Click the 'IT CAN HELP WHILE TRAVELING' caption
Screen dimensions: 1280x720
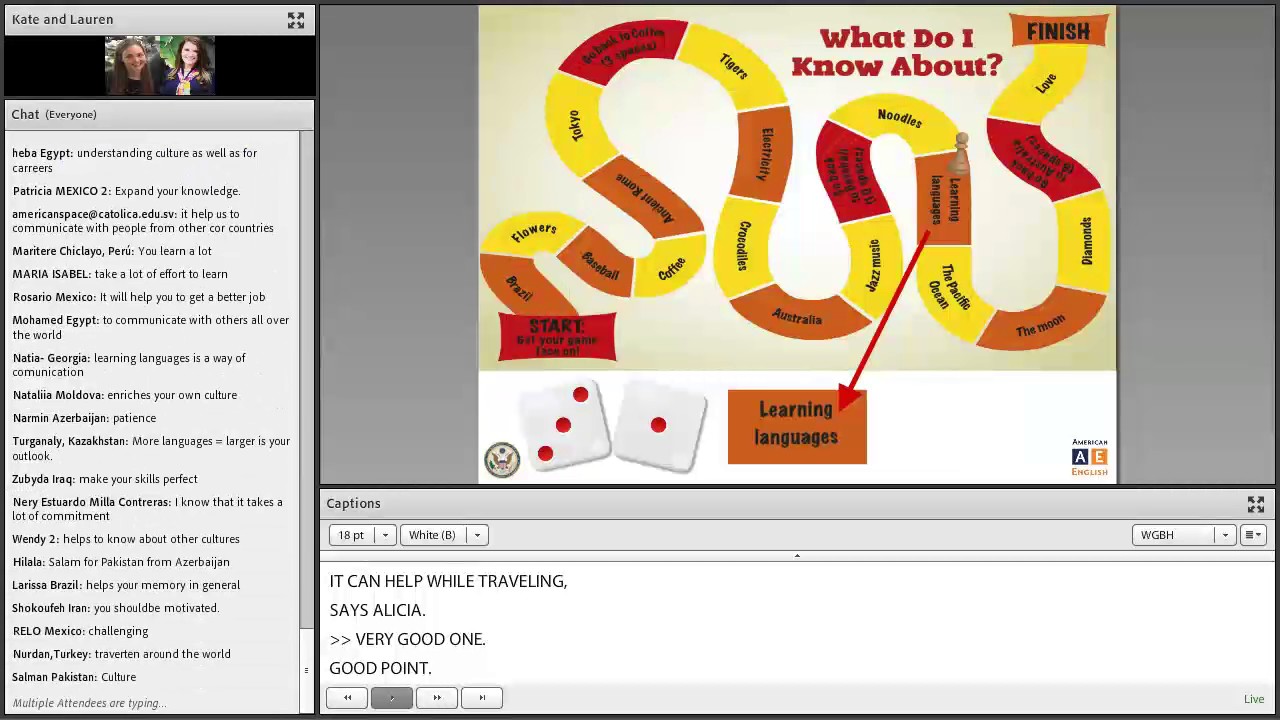pos(448,581)
